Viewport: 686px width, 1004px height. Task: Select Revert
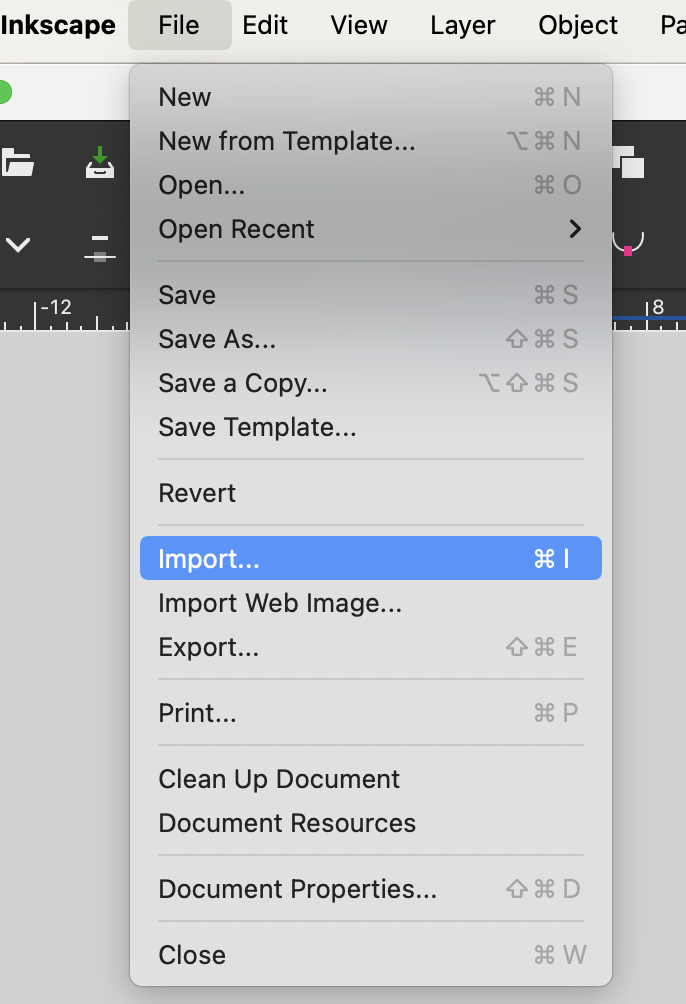tap(371, 493)
